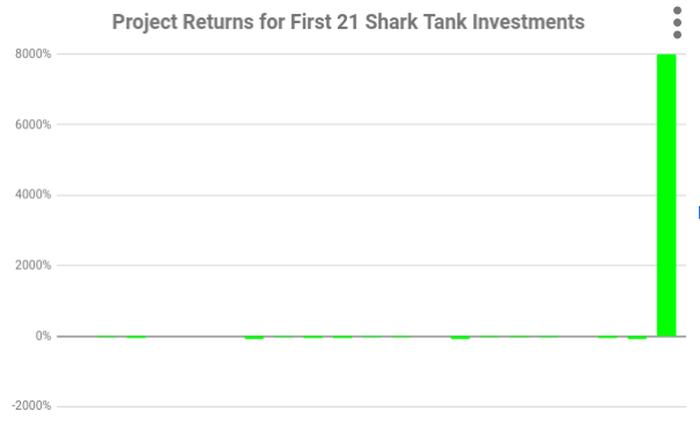700x426 pixels.
Task: Click the small negative bar beside the tall bar
Action: (637, 338)
